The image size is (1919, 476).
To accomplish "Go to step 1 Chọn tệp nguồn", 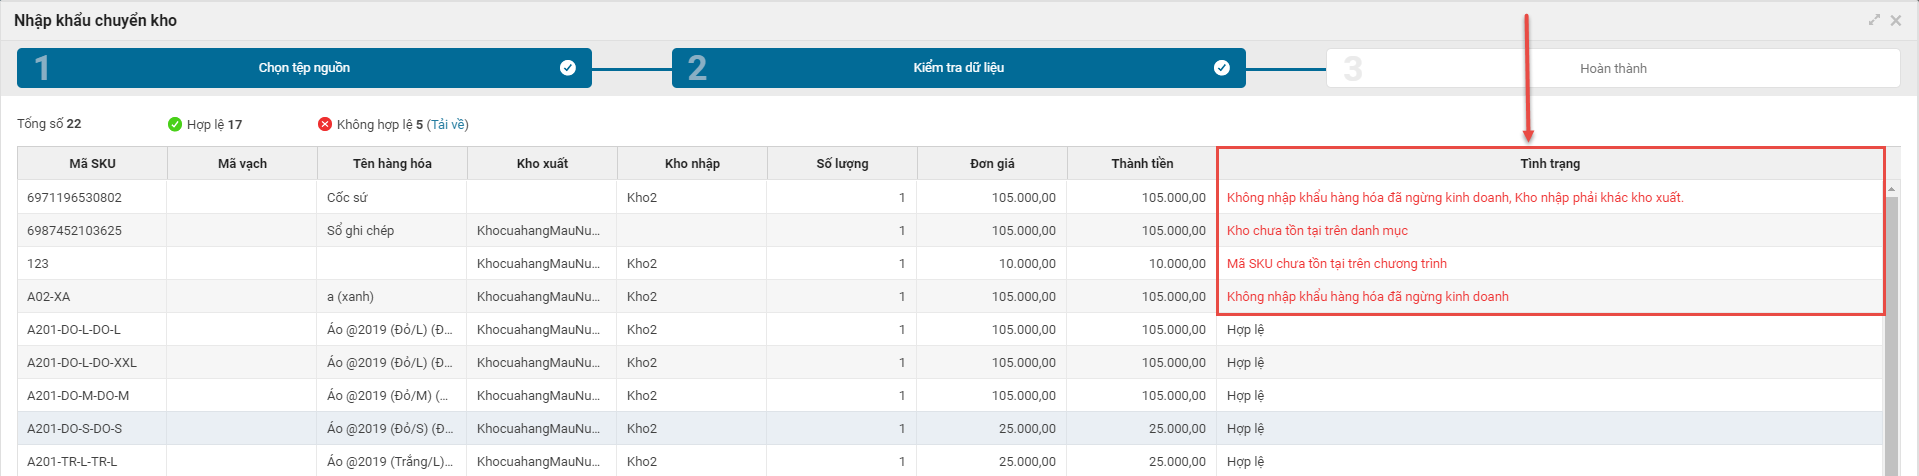I will 304,68.
